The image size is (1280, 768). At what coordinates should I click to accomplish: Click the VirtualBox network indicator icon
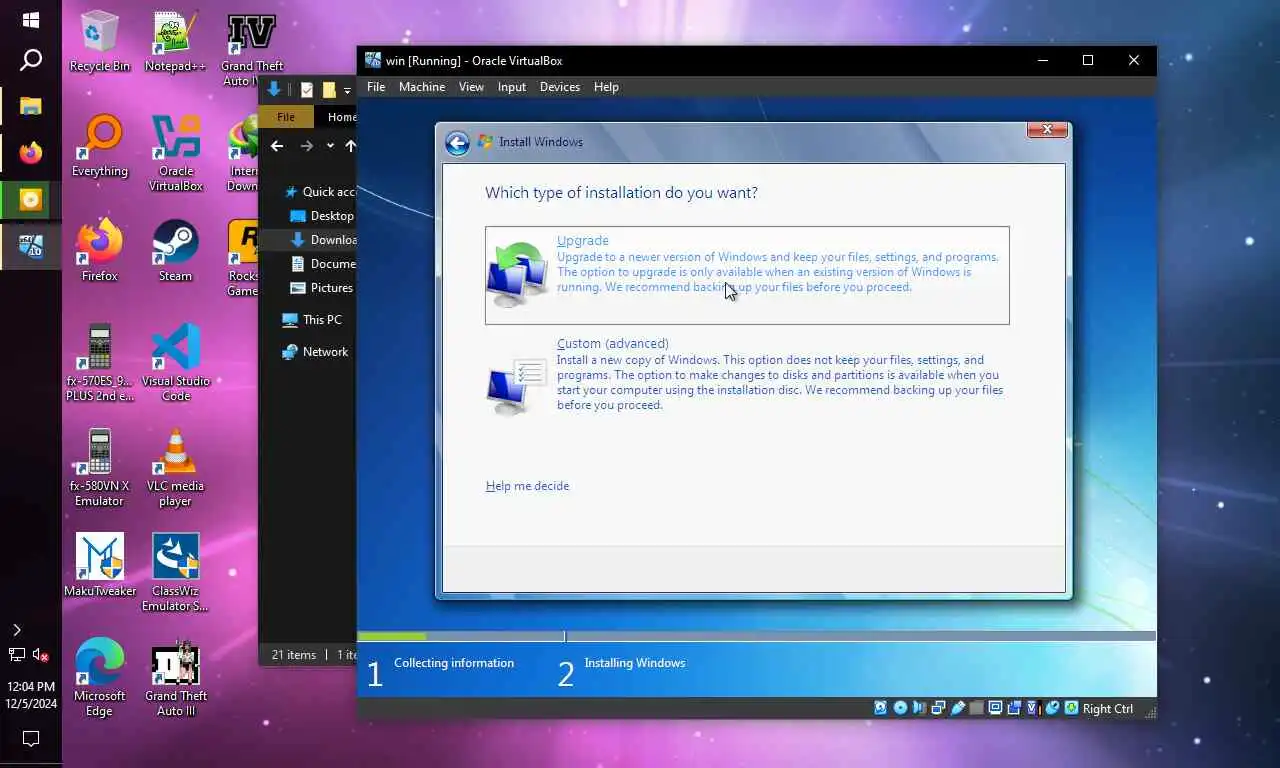[x=938, y=708]
